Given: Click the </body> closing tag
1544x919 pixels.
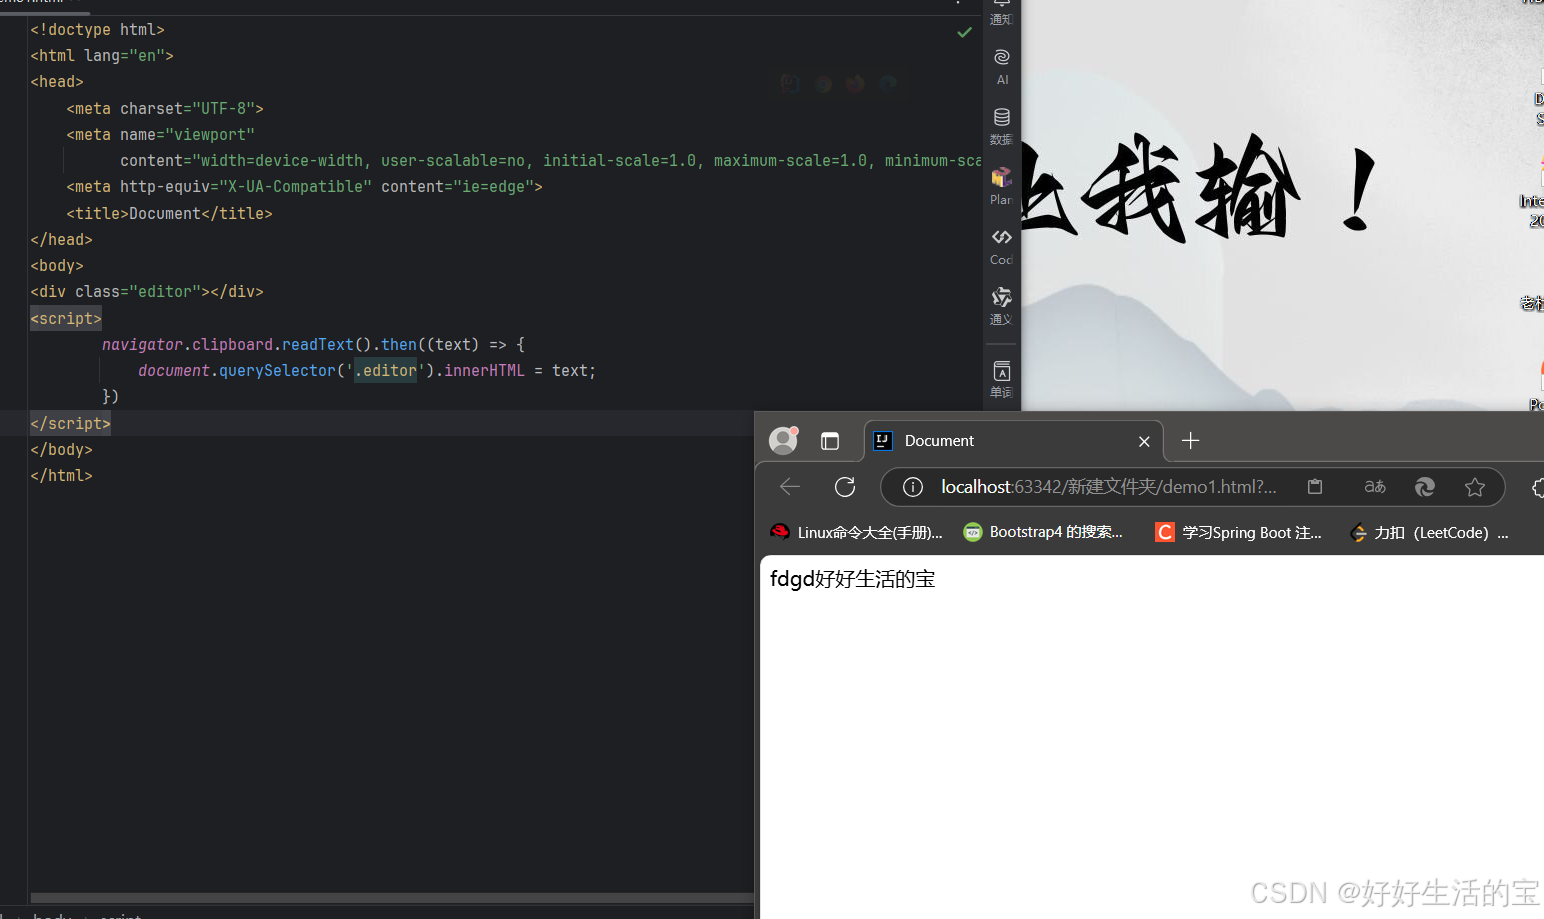Looking at the screenshot, I should coord(61,449).
